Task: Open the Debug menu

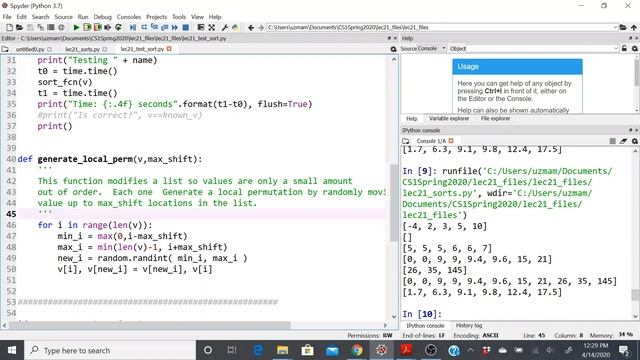Action: tap(102, 17)
